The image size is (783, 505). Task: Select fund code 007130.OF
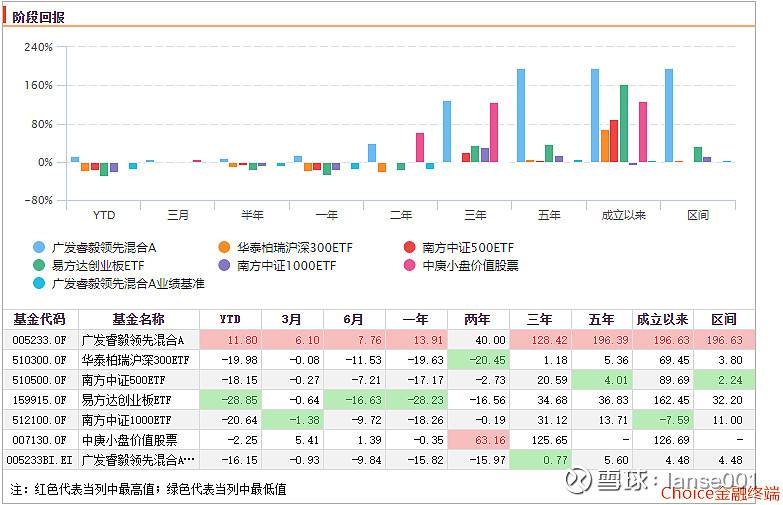pyautogui.click(x=39, y=440)
